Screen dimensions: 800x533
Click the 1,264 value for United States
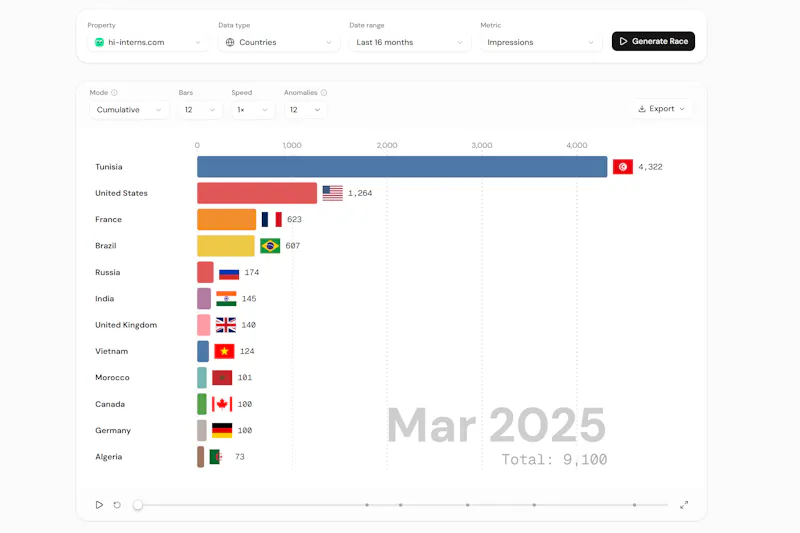360,193
